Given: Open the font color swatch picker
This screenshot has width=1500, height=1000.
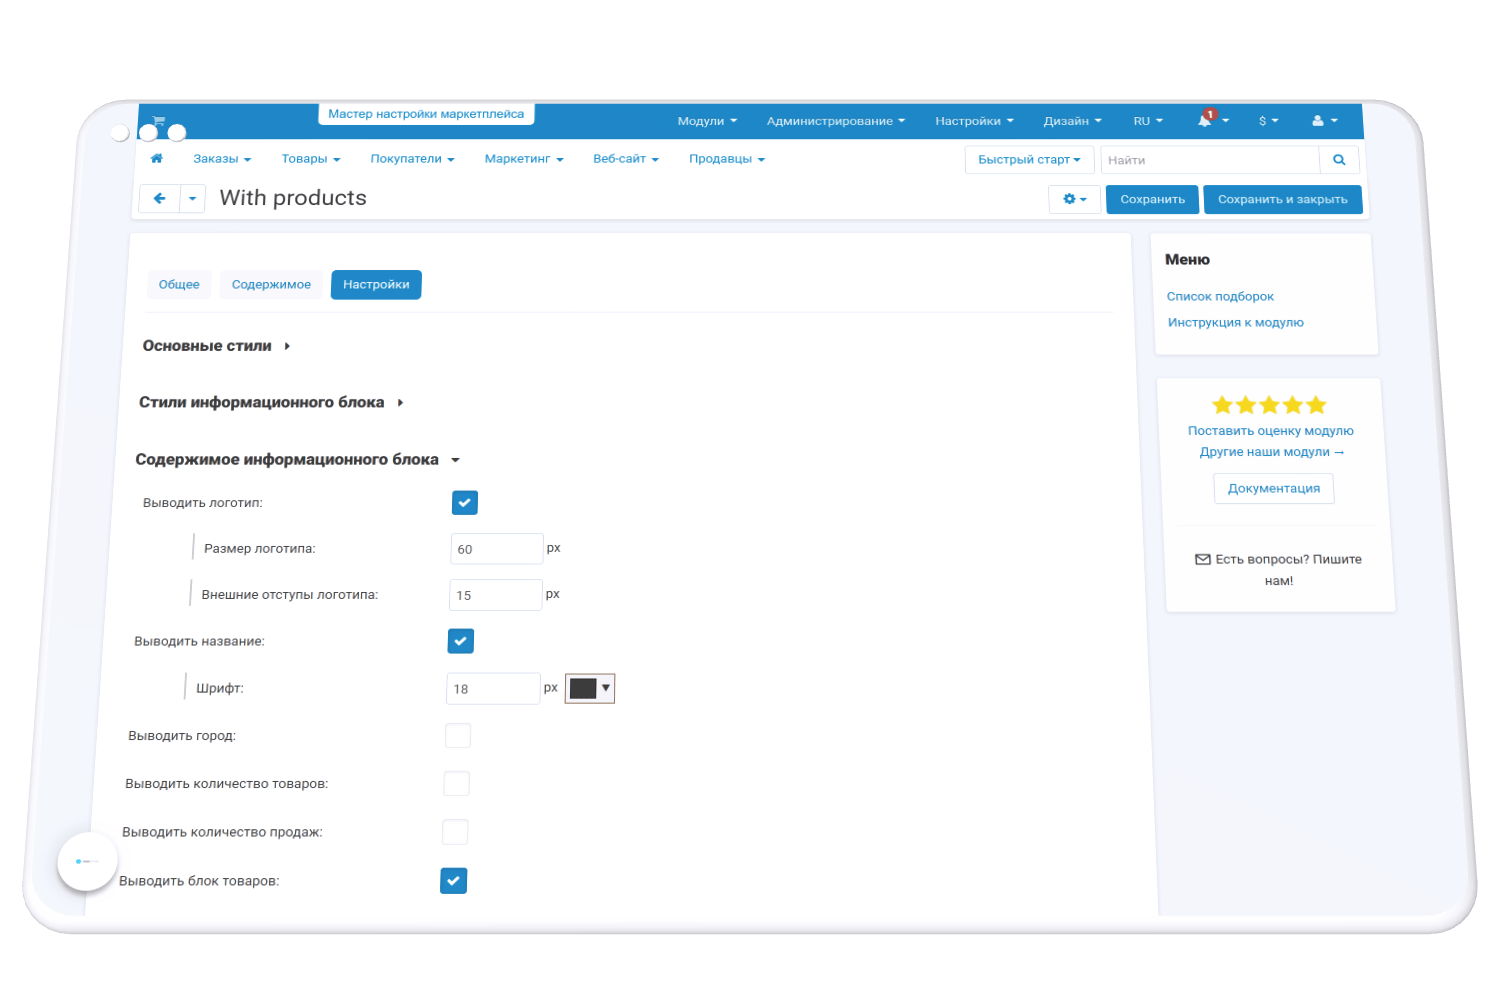Looking at the screenshot, I should point(590,688).
